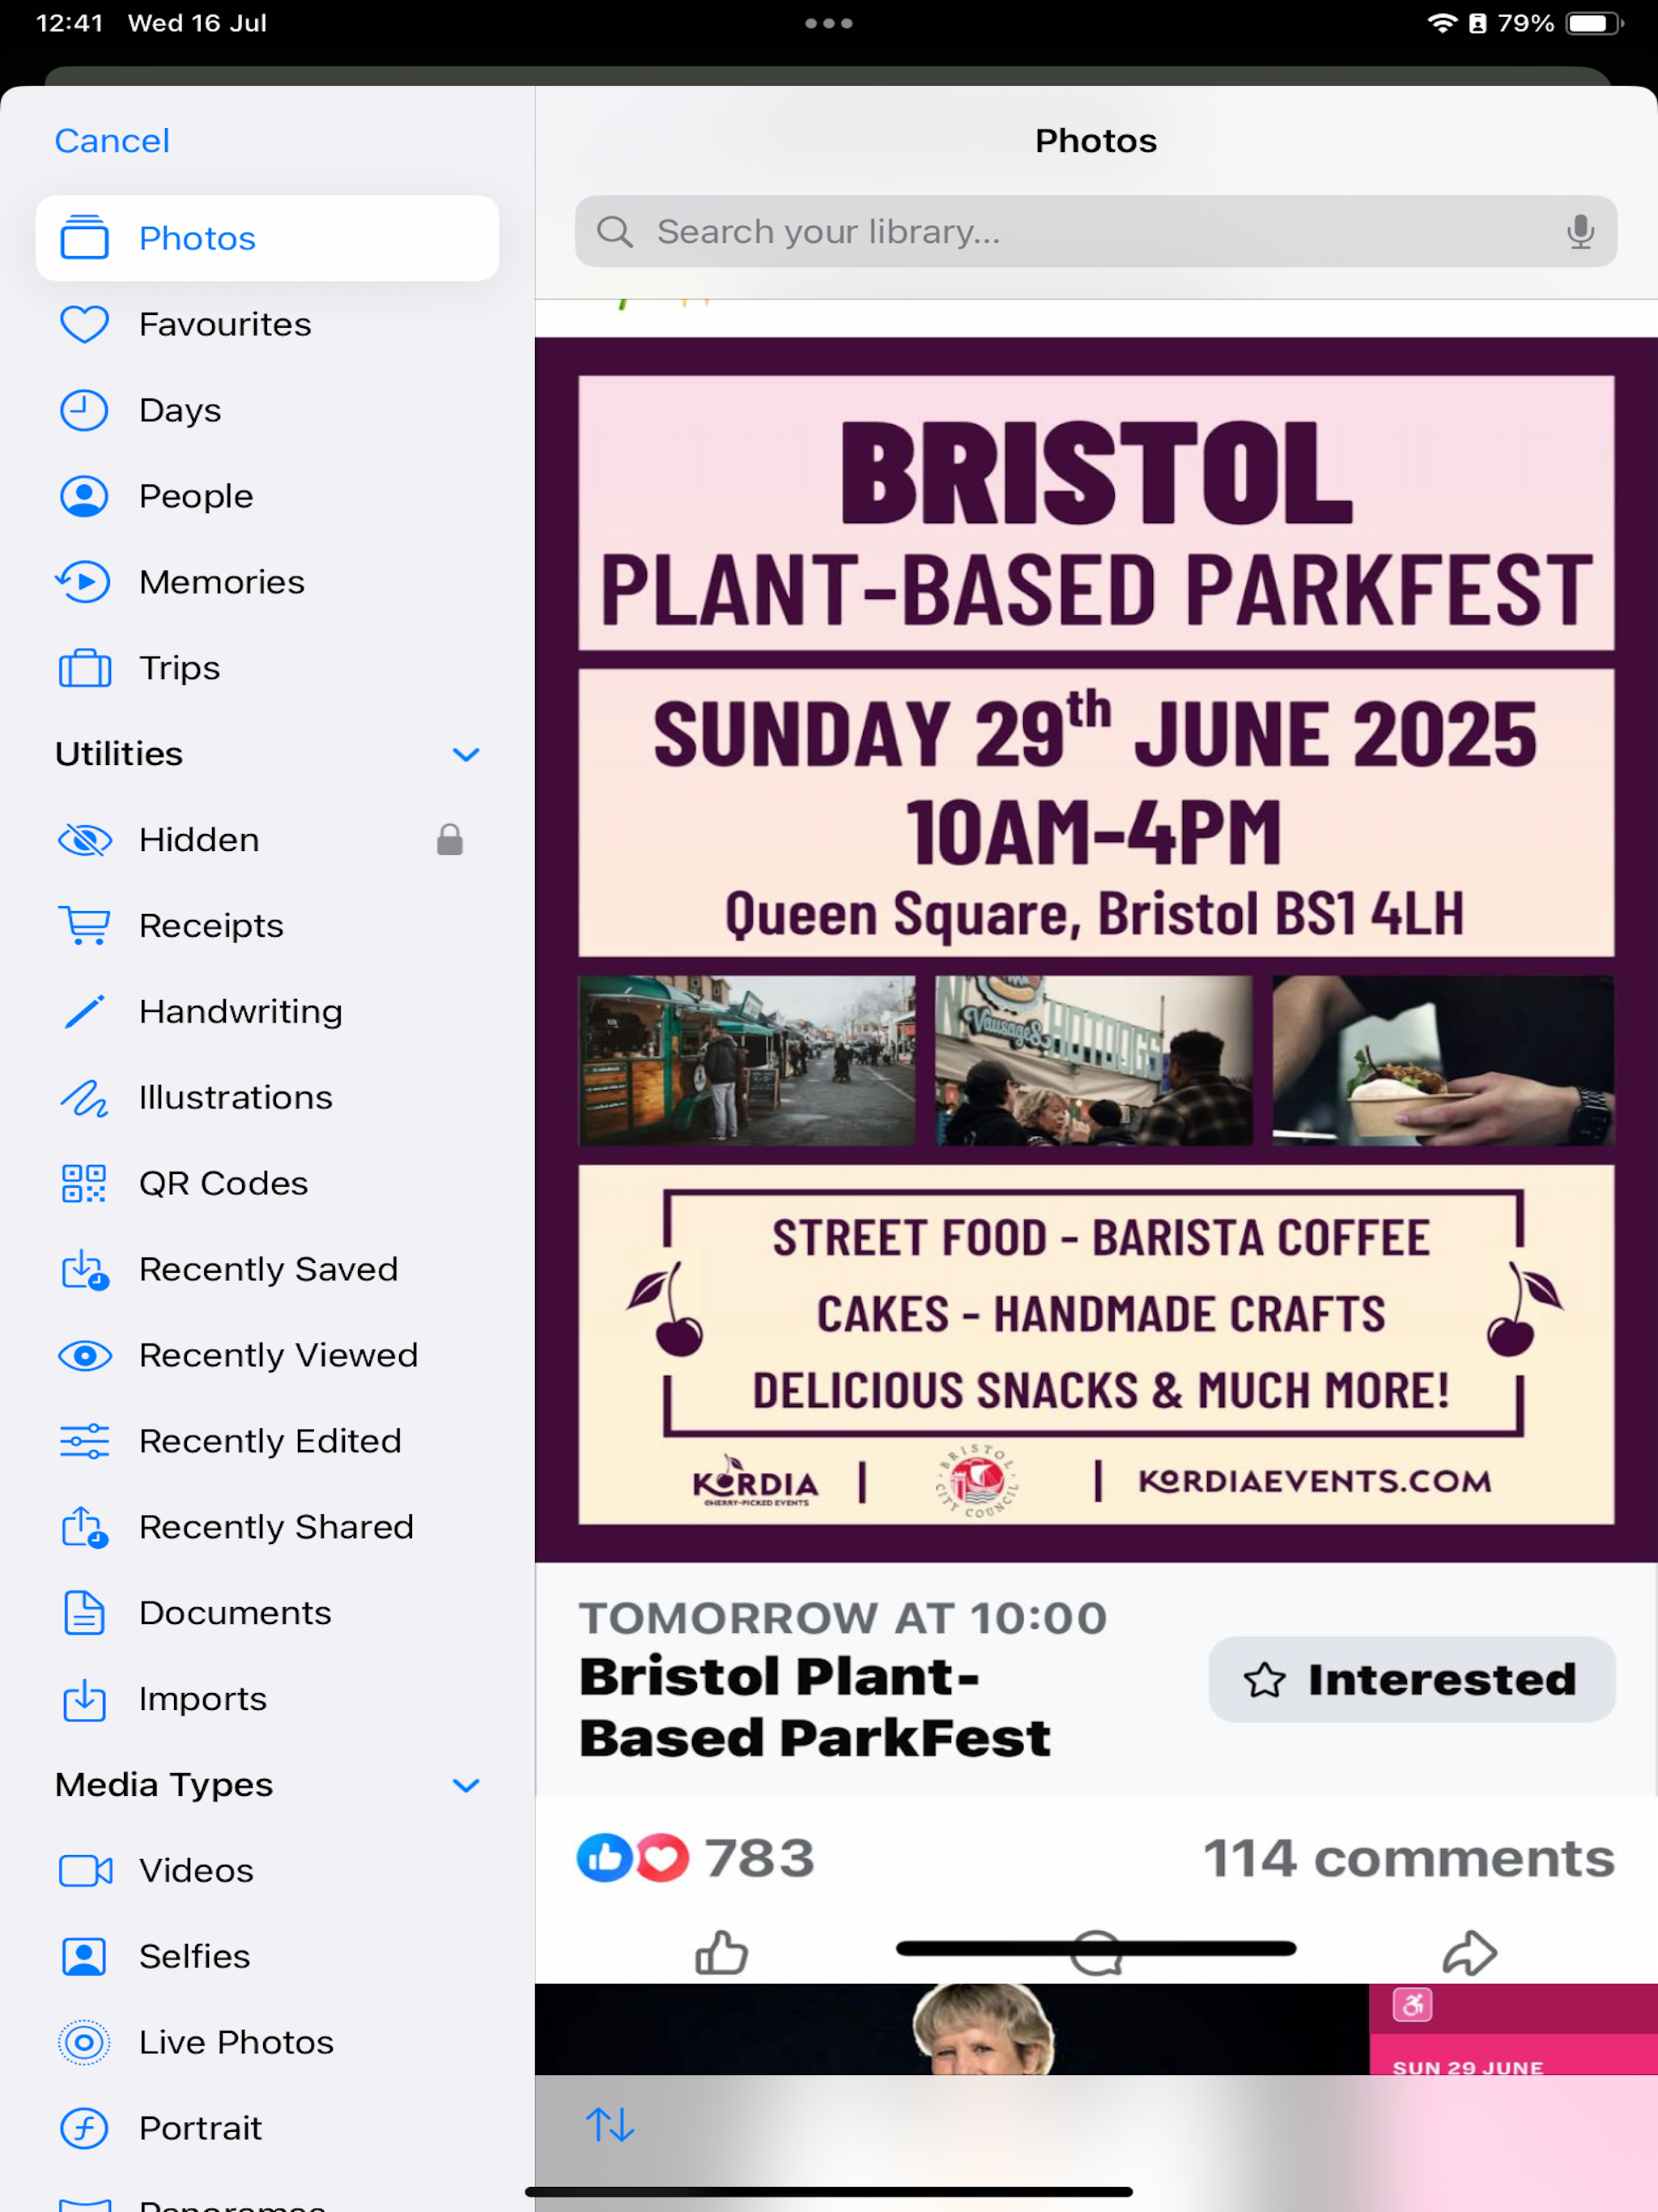Tap the Documents page icon
This screenshot has width=1658, height=2212.
(84, 1613)
